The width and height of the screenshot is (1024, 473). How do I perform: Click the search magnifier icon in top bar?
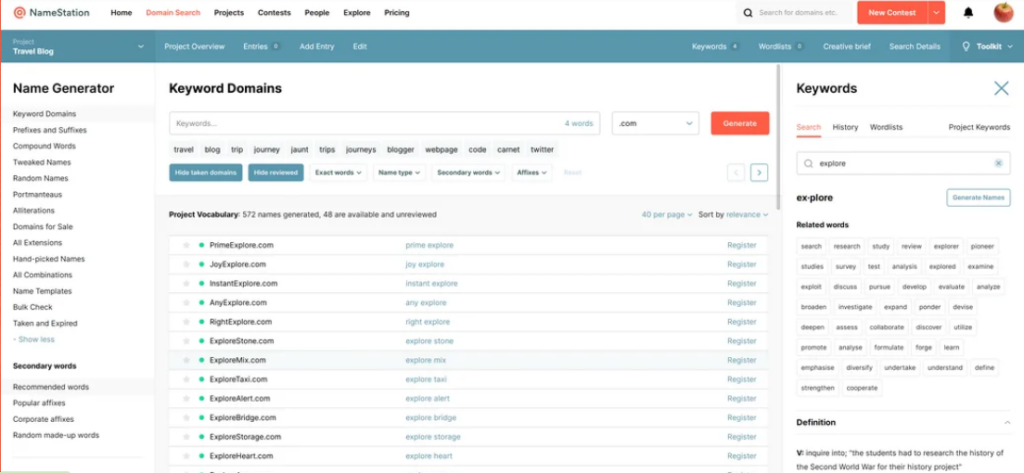[x=748, y=12]
